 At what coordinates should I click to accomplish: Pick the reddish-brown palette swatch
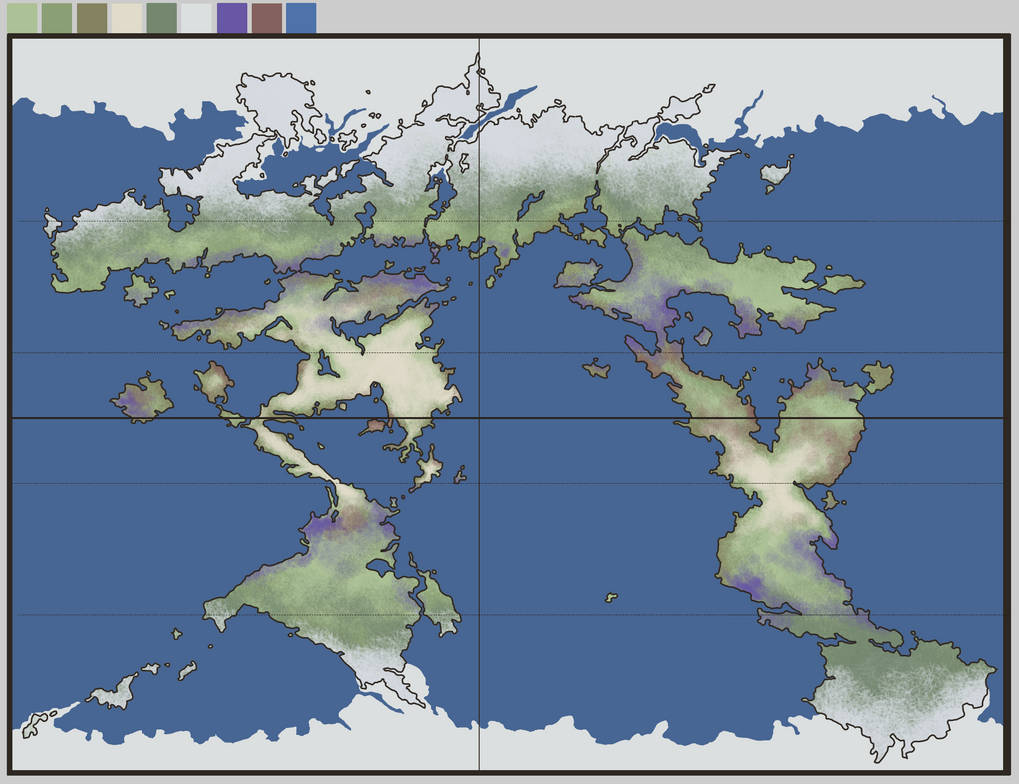[267, 18]
